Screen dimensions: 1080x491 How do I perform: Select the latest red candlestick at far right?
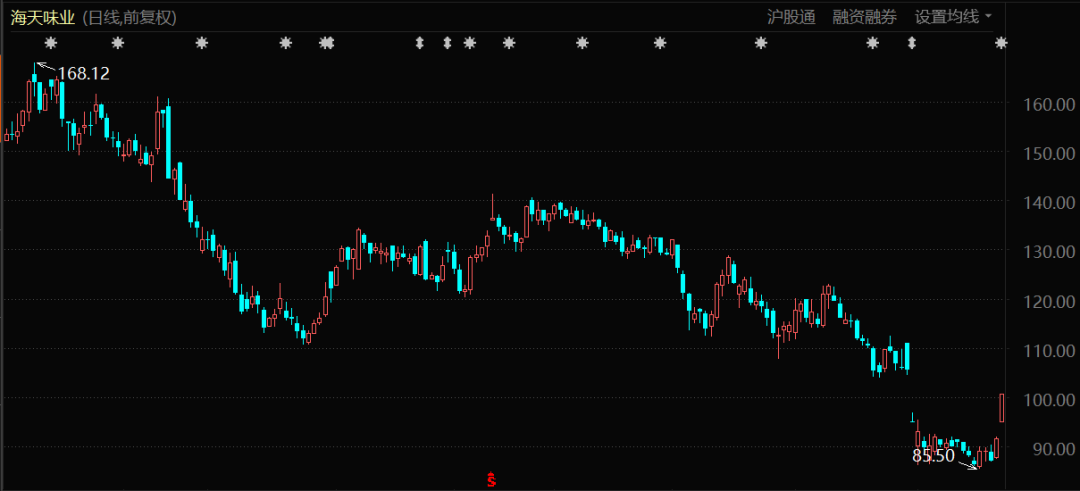(1002, 407)
